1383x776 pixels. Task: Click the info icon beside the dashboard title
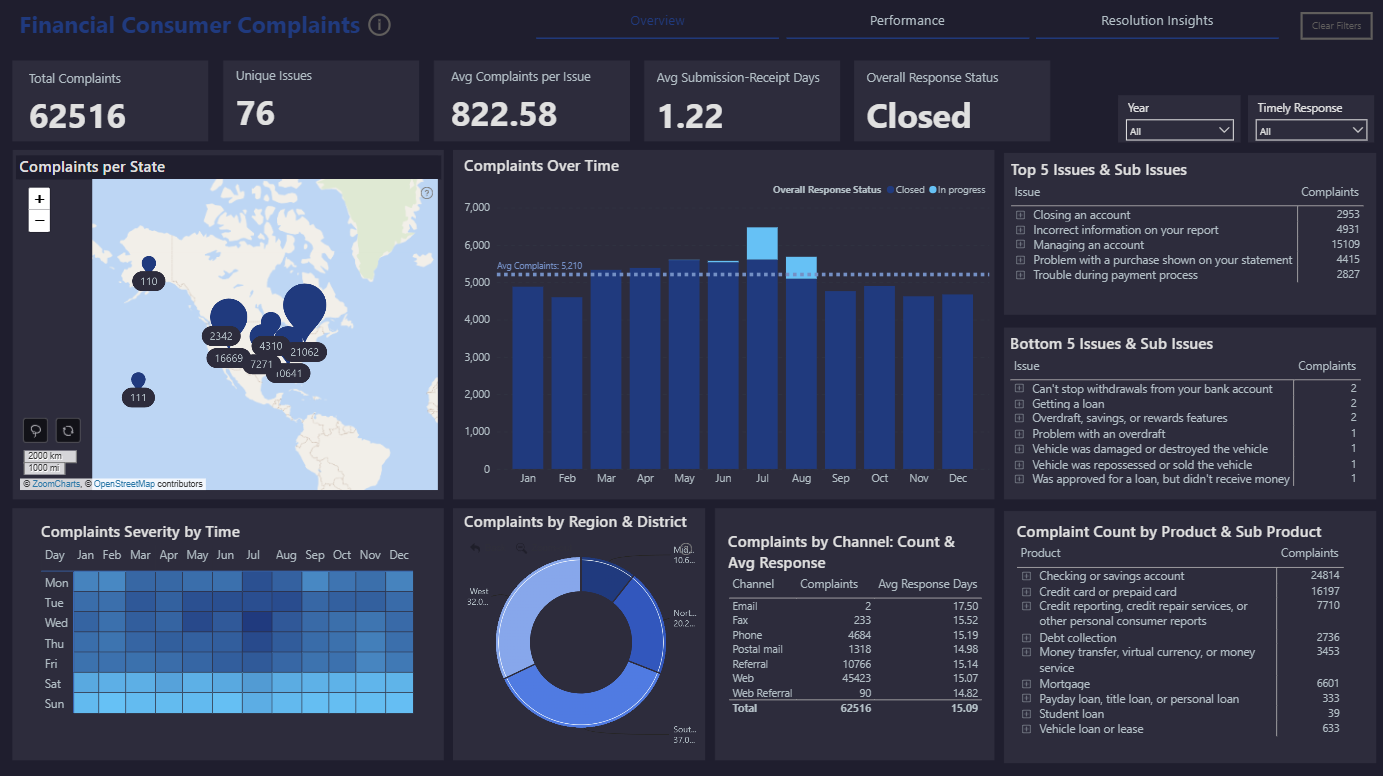pos(379,25)
